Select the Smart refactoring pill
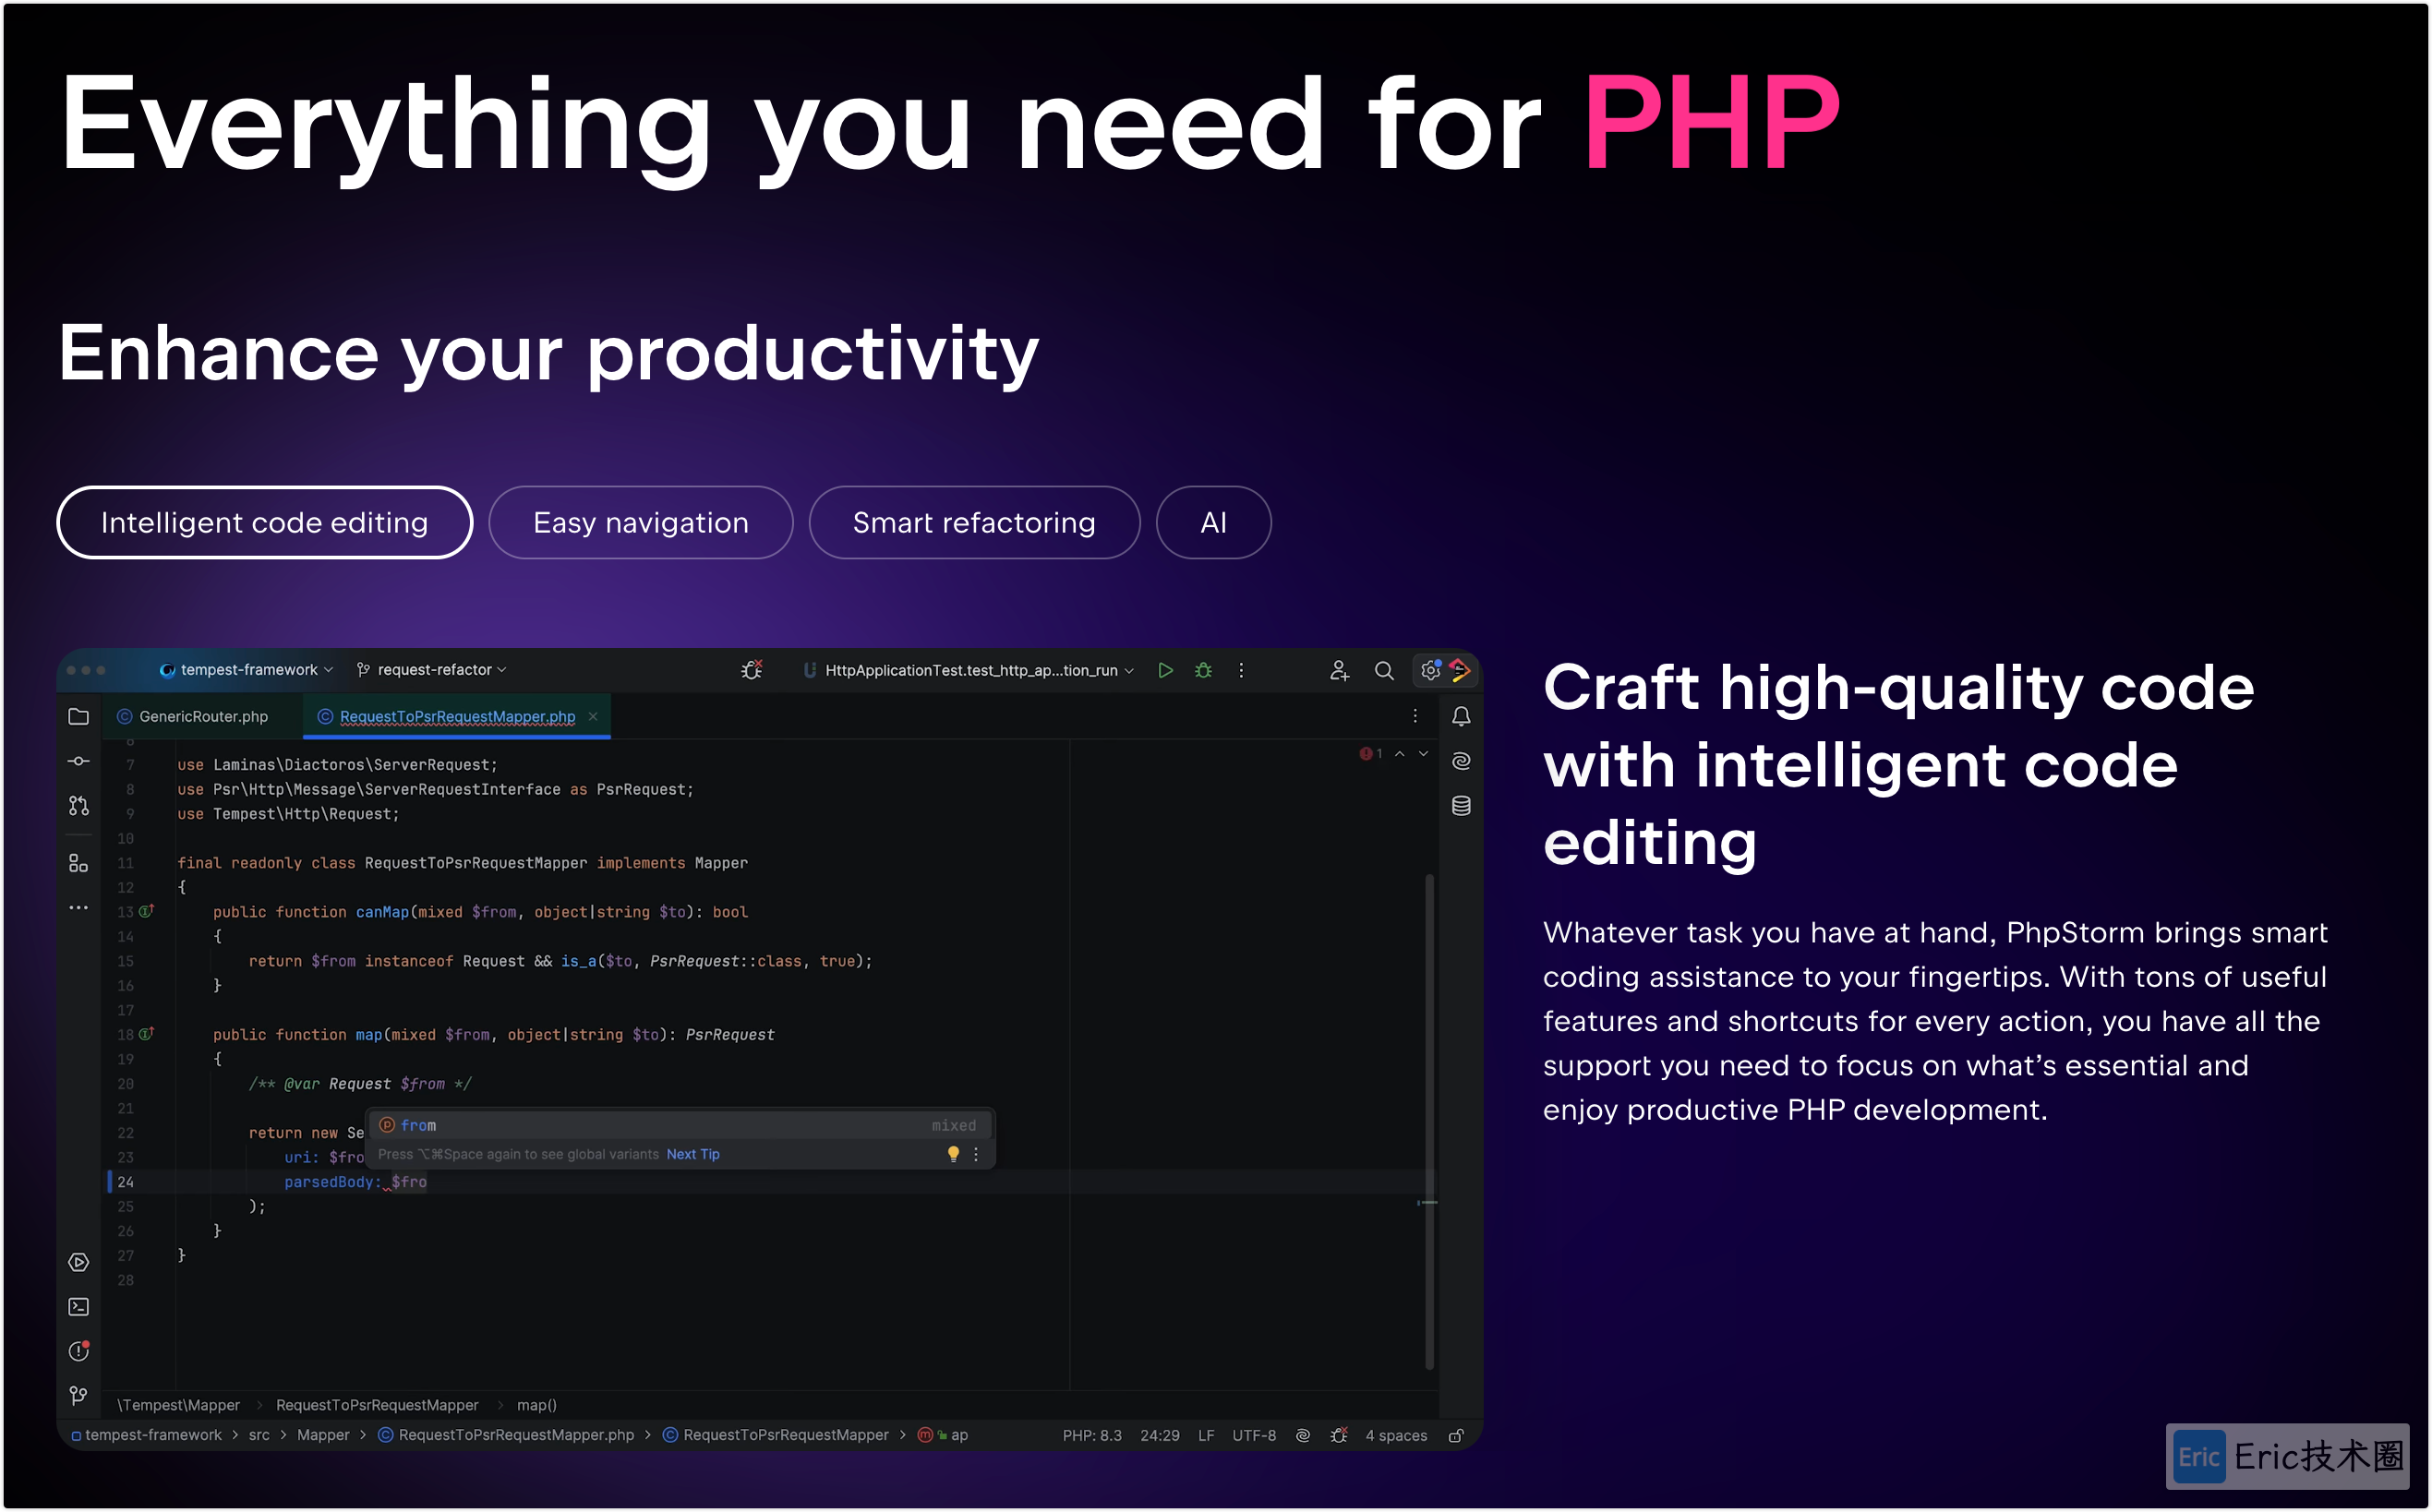 point(974,522)
